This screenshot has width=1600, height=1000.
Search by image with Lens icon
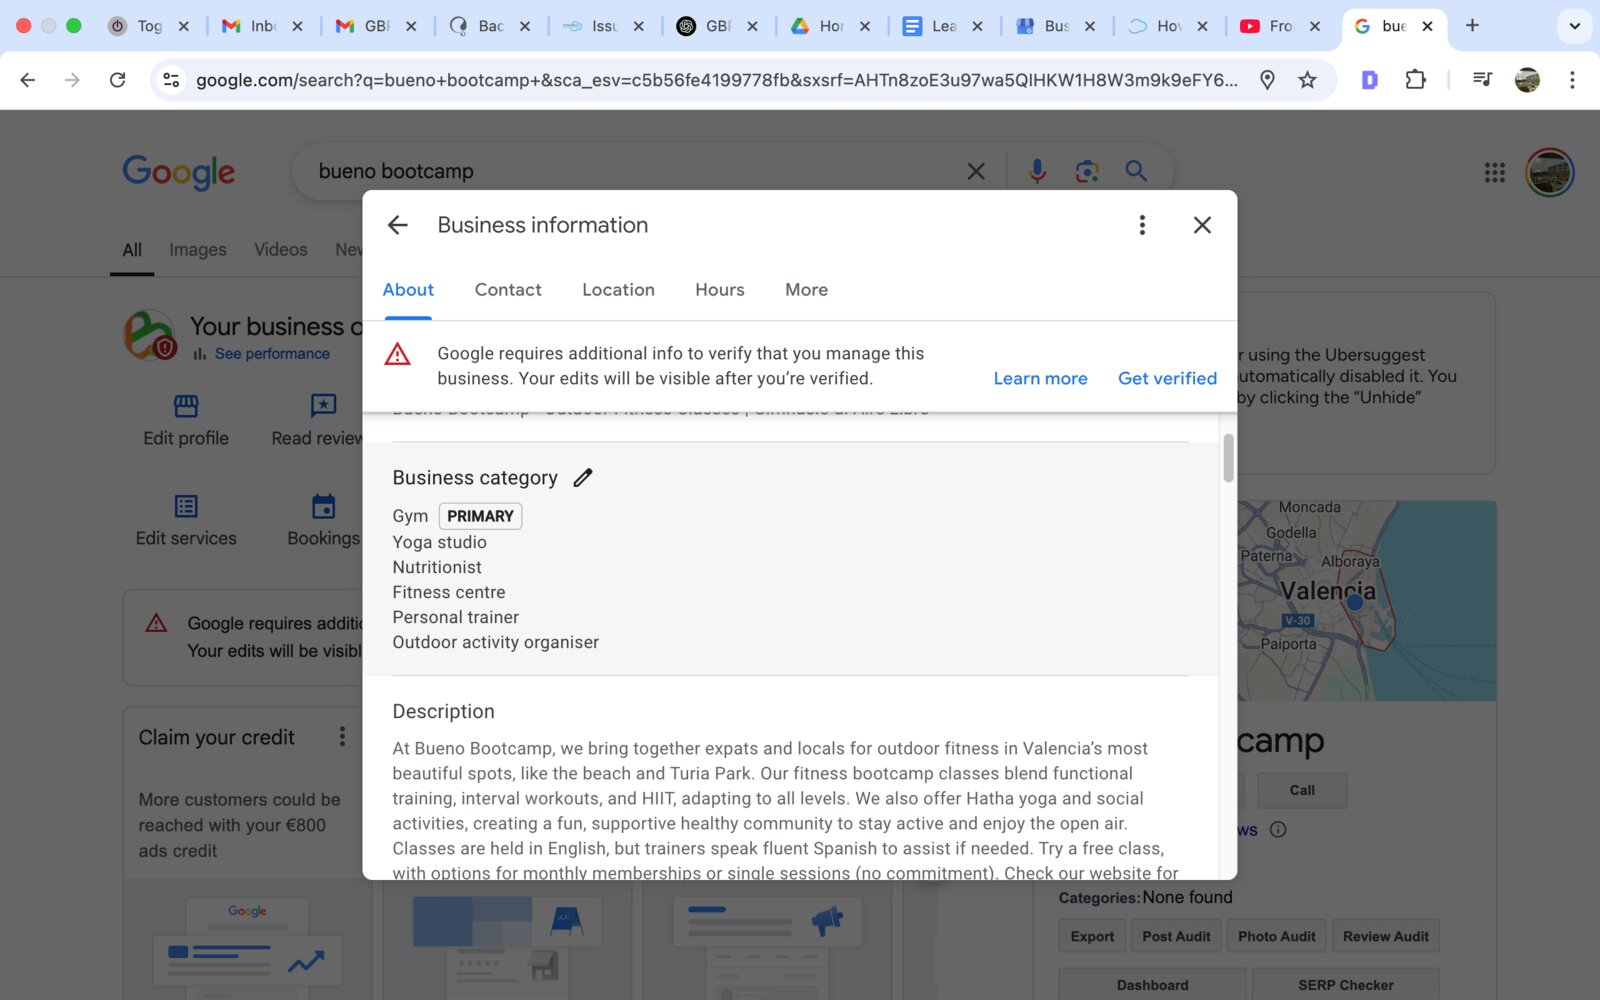pos(1087,172)
